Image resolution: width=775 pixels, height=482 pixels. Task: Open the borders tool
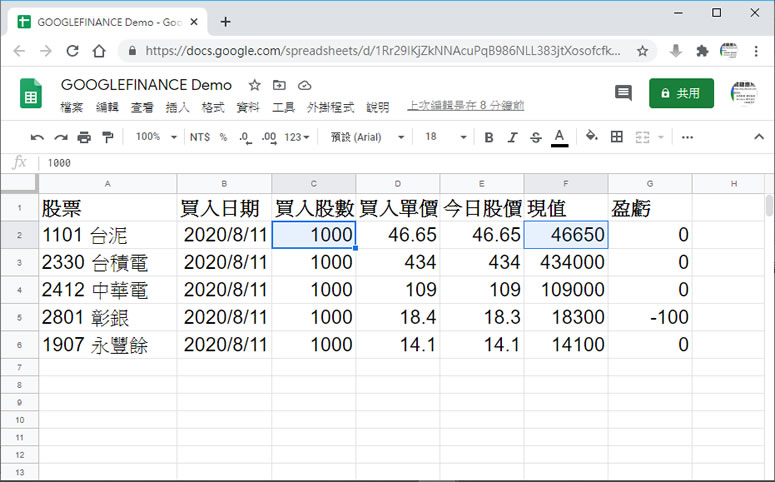coord(617,137)
